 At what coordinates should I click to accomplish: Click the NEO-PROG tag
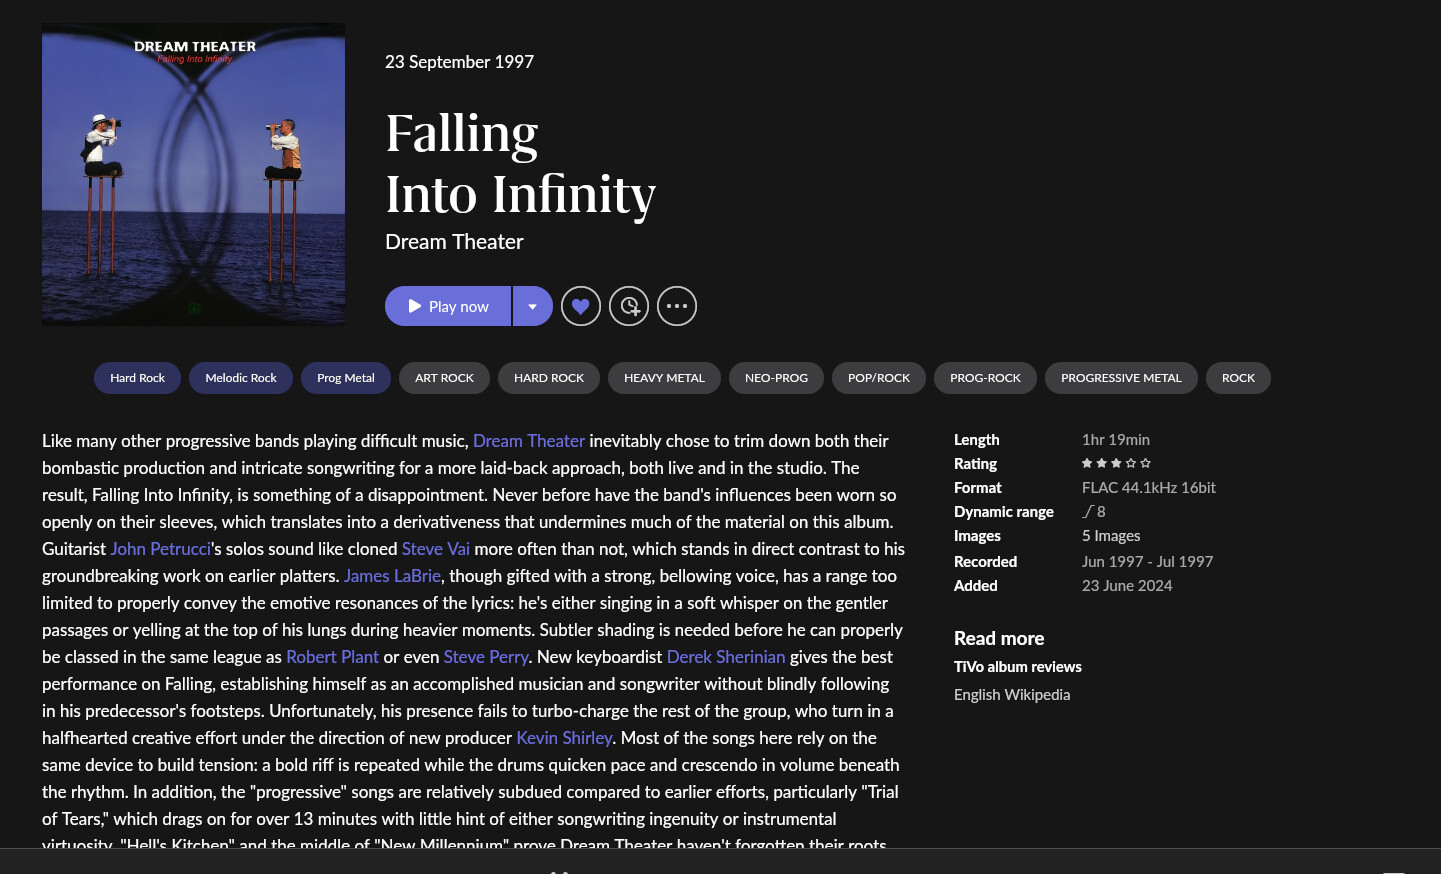click(x=776, y=378)
